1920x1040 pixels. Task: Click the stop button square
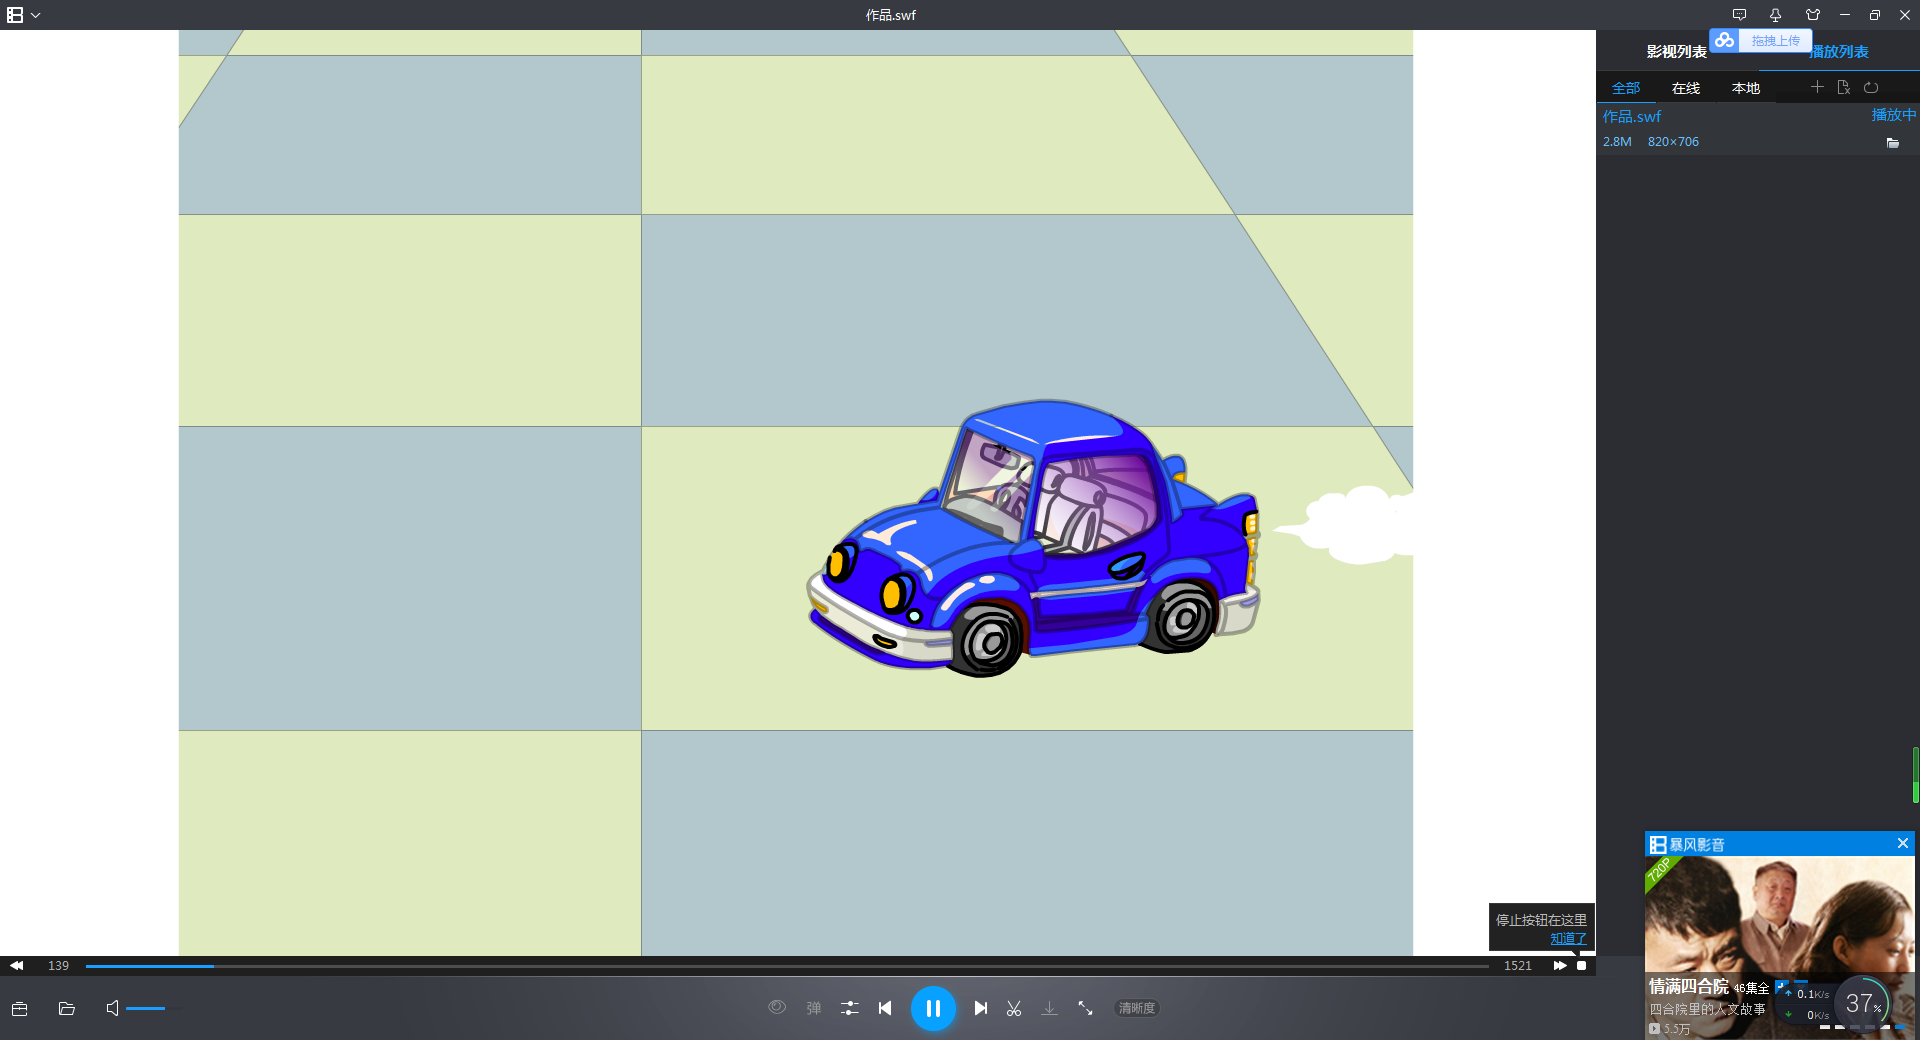click(1581, 966)
